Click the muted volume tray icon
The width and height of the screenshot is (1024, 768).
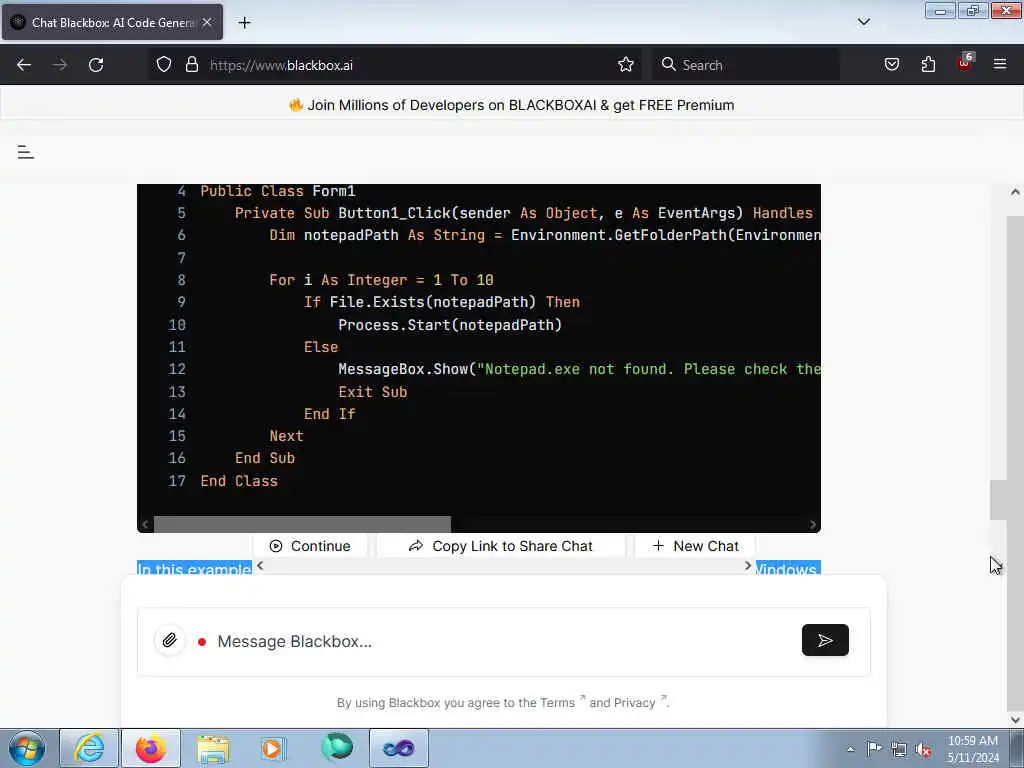pos(923,750)
